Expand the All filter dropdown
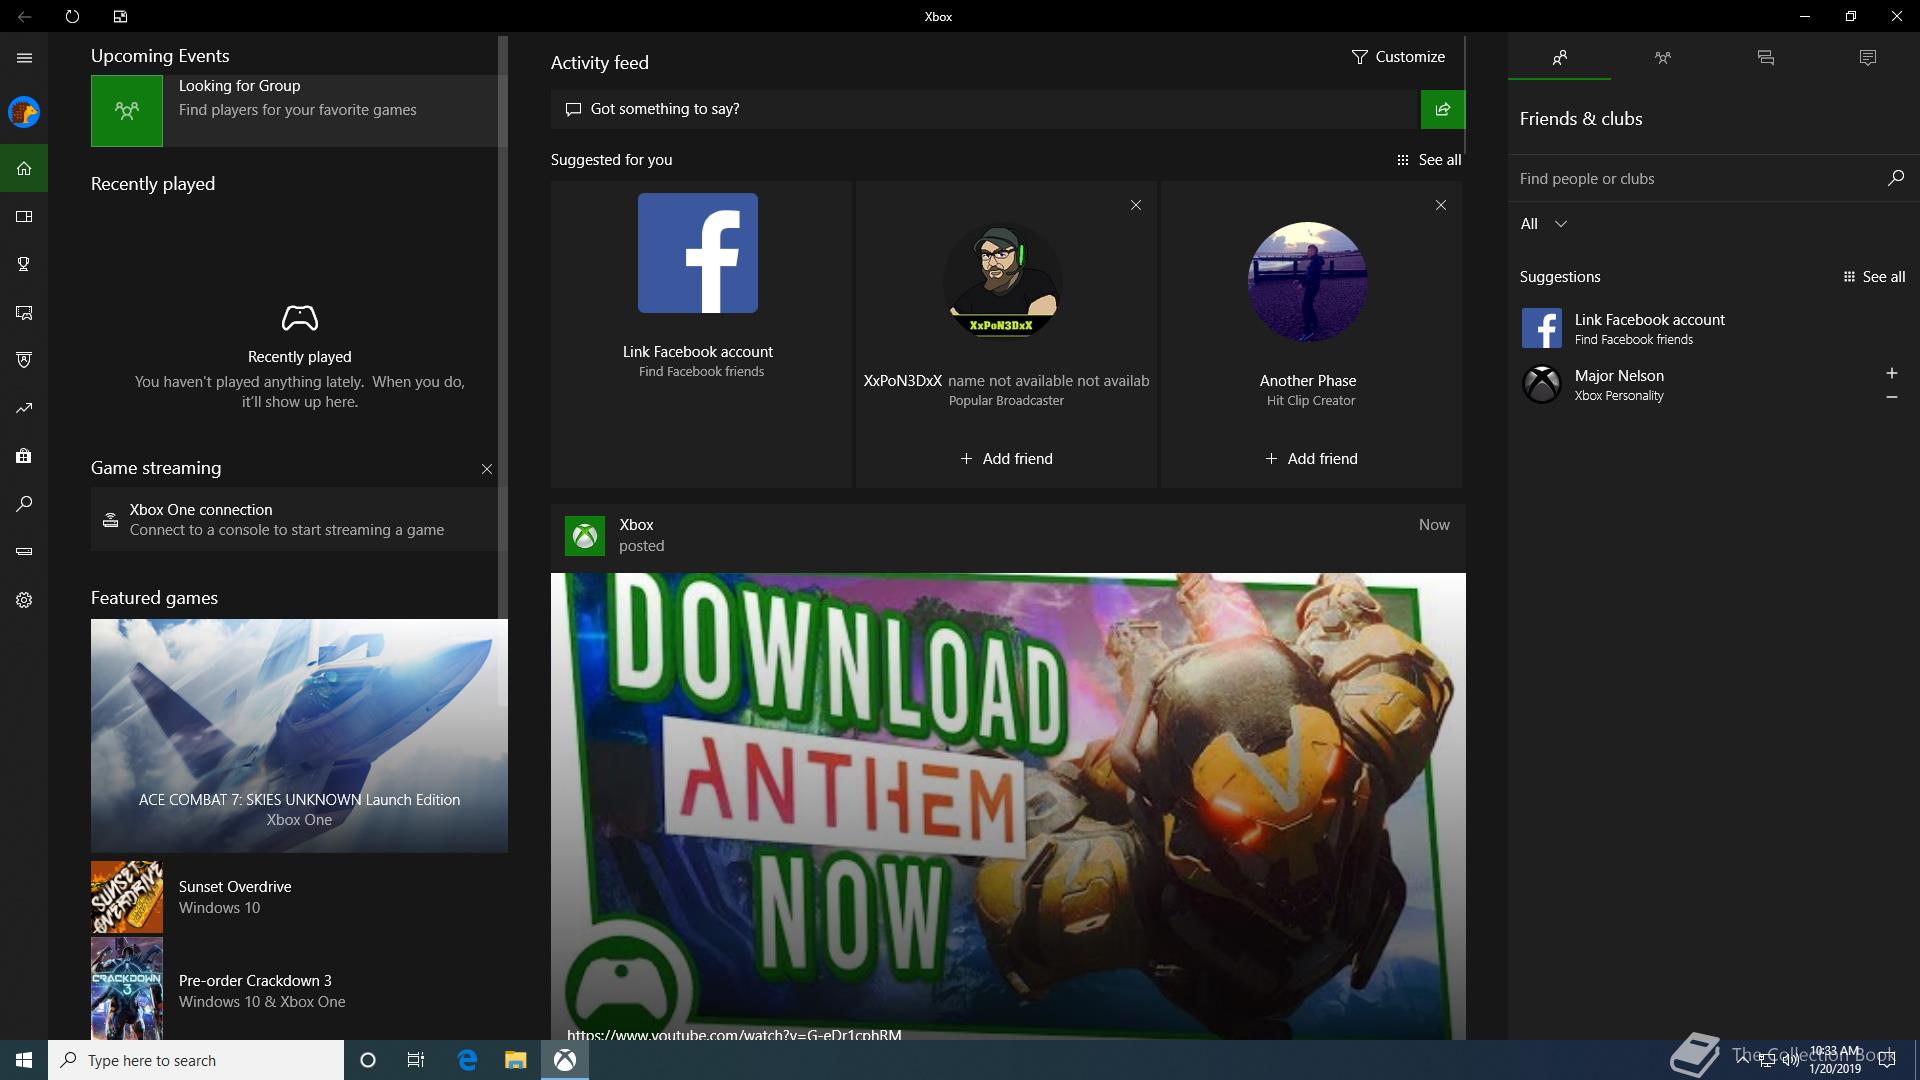 pos(1543,224)
